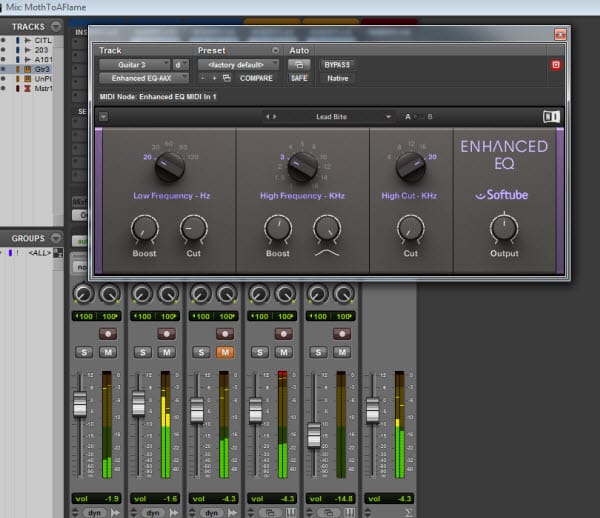Click the 'vol -1.9' volume readout
Viewport: 600px width, 518px height.
coord(96,498)
